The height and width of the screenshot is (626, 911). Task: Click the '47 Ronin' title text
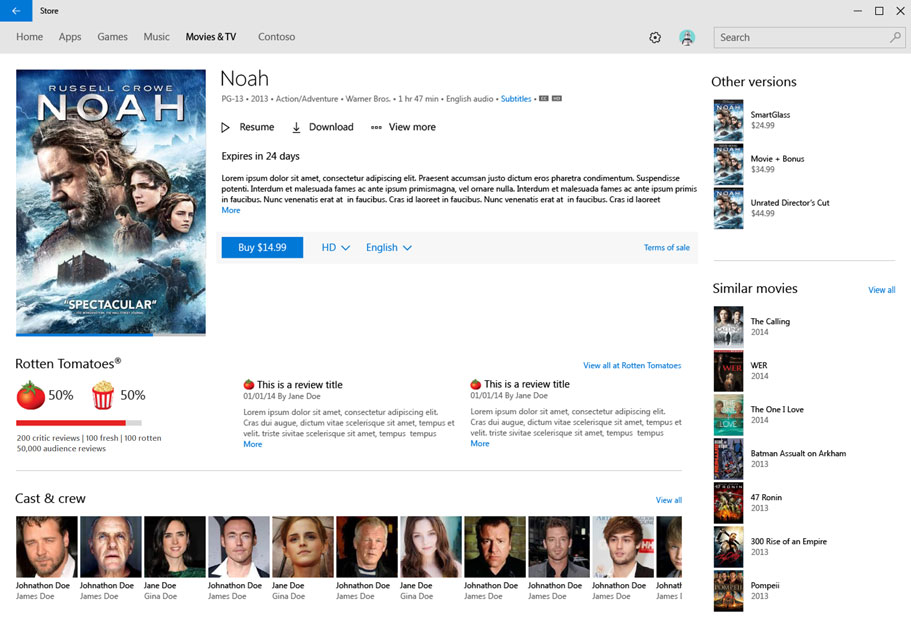(x=766, y=498)
